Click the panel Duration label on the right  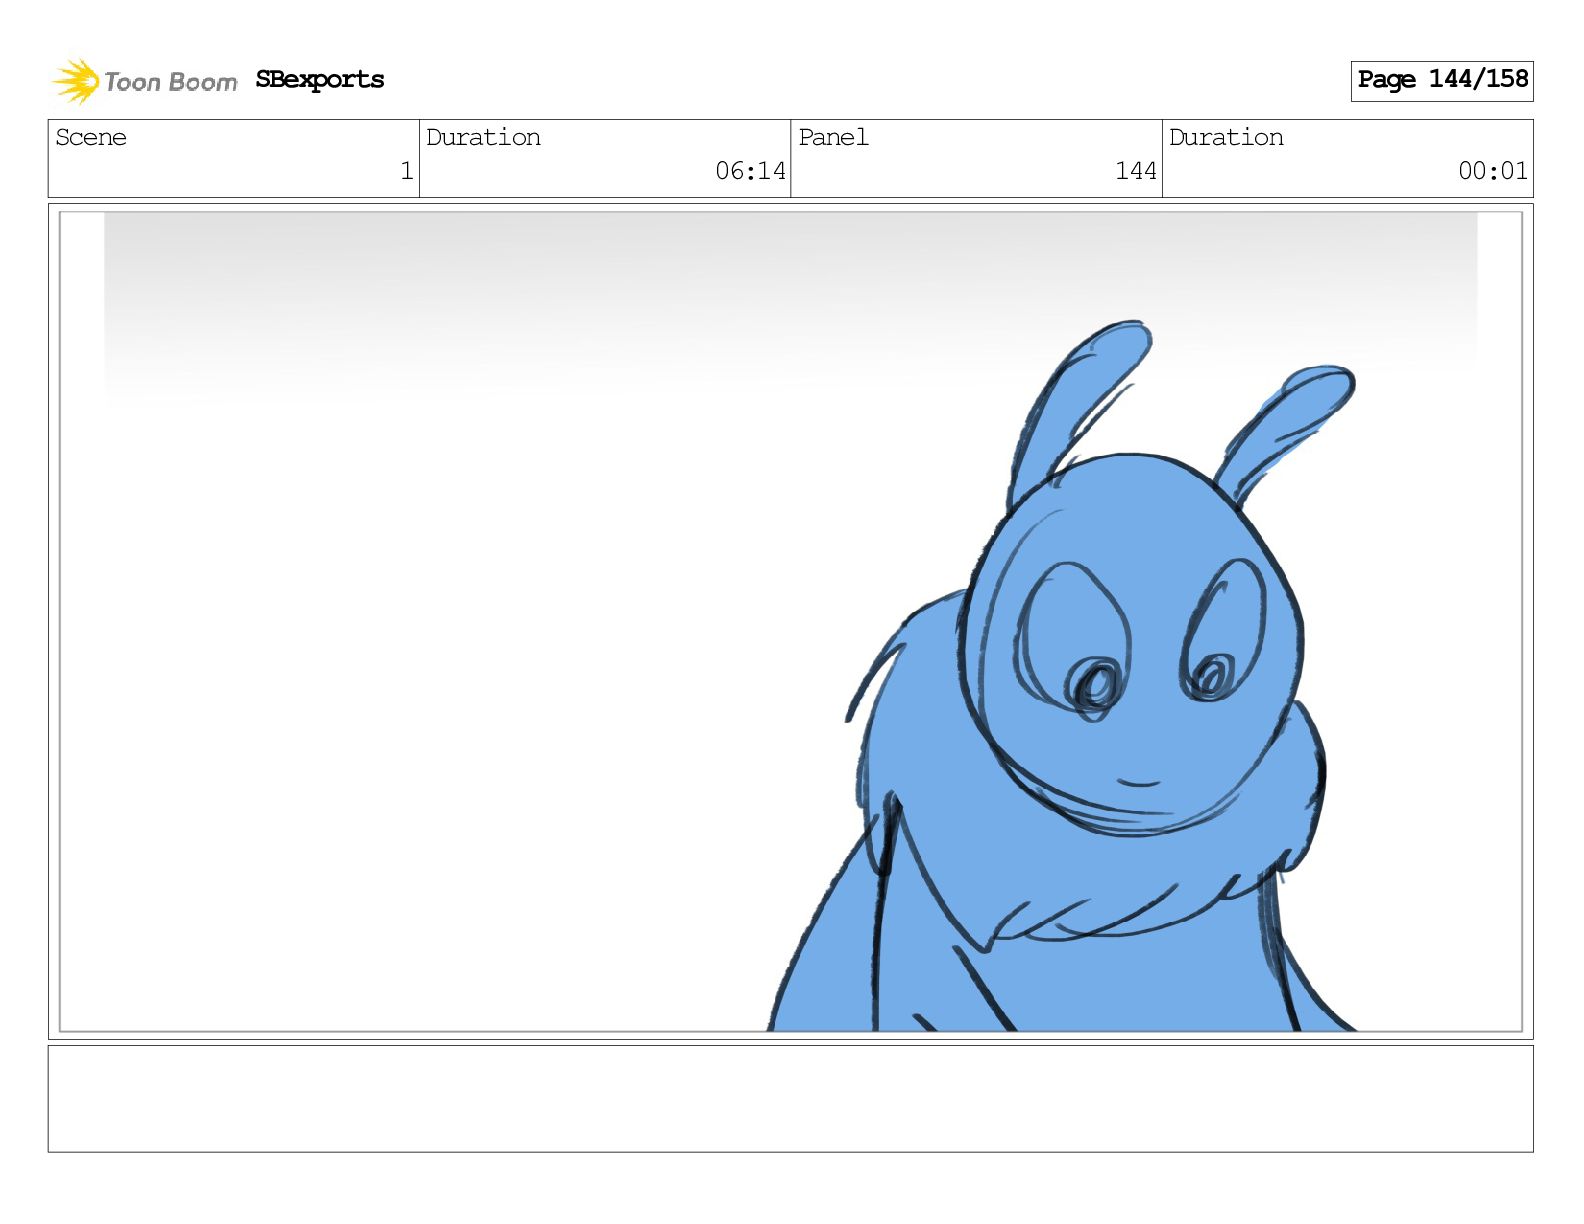coord(1226,138)
